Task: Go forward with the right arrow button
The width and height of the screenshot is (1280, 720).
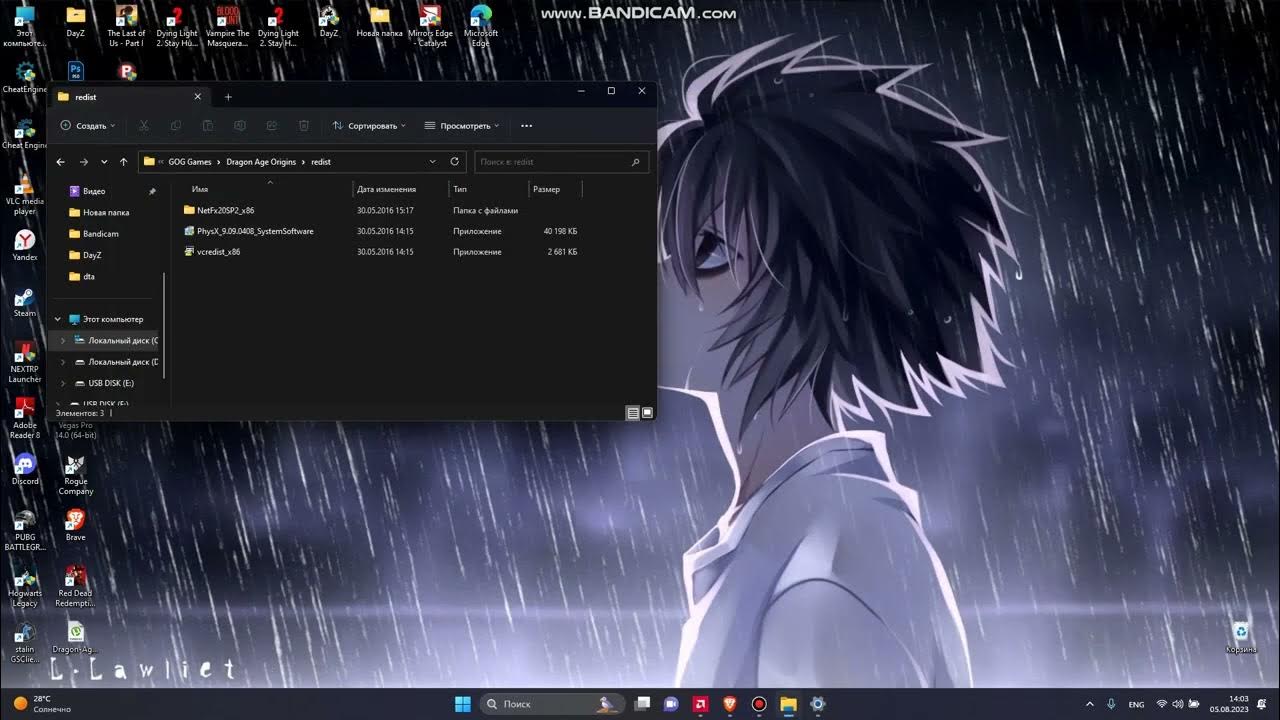Action: (84, 161)
